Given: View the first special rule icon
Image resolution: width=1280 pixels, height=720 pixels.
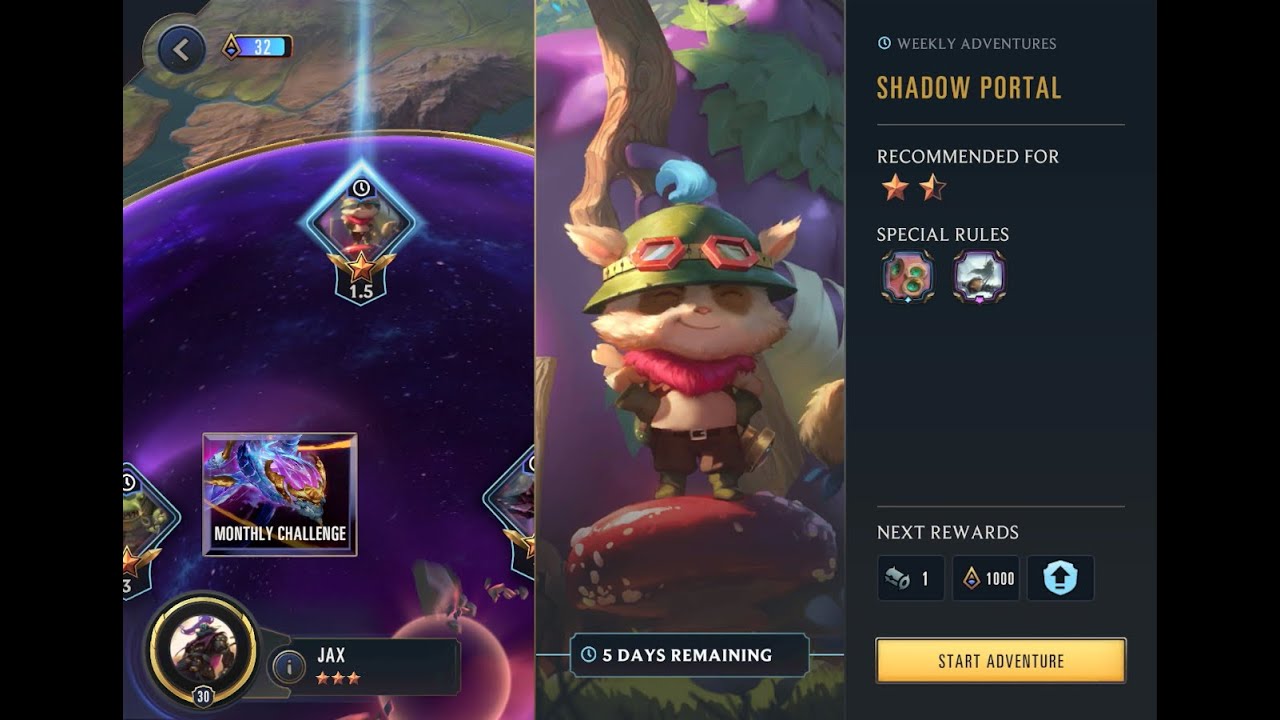Looking at the screenshot, I should point(907,276).
